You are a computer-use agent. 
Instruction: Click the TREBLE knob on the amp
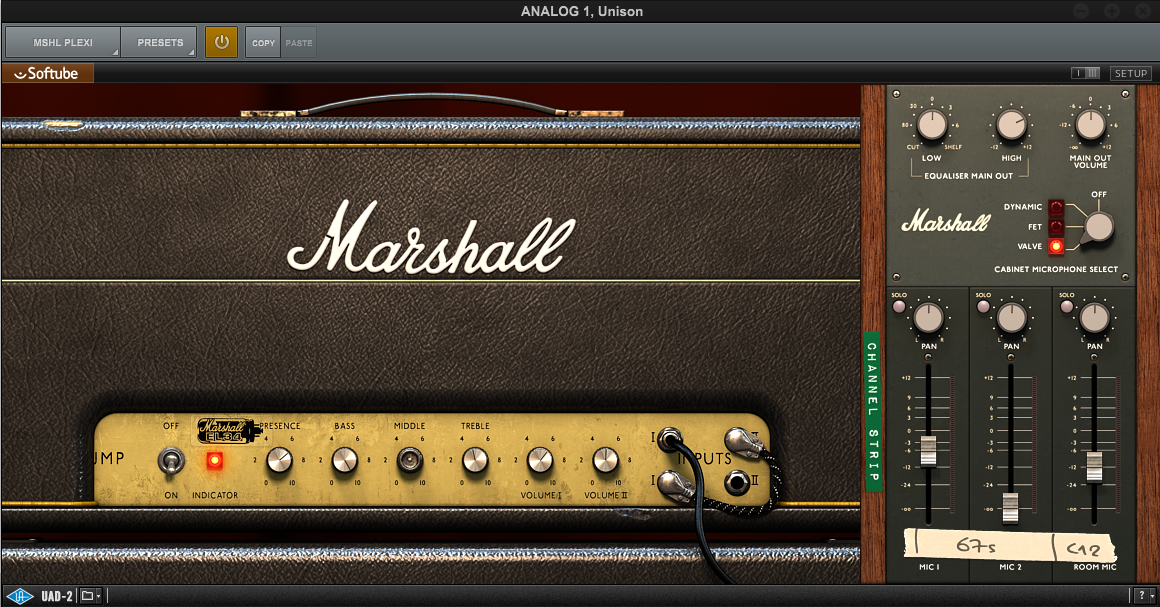click(475, 460)
